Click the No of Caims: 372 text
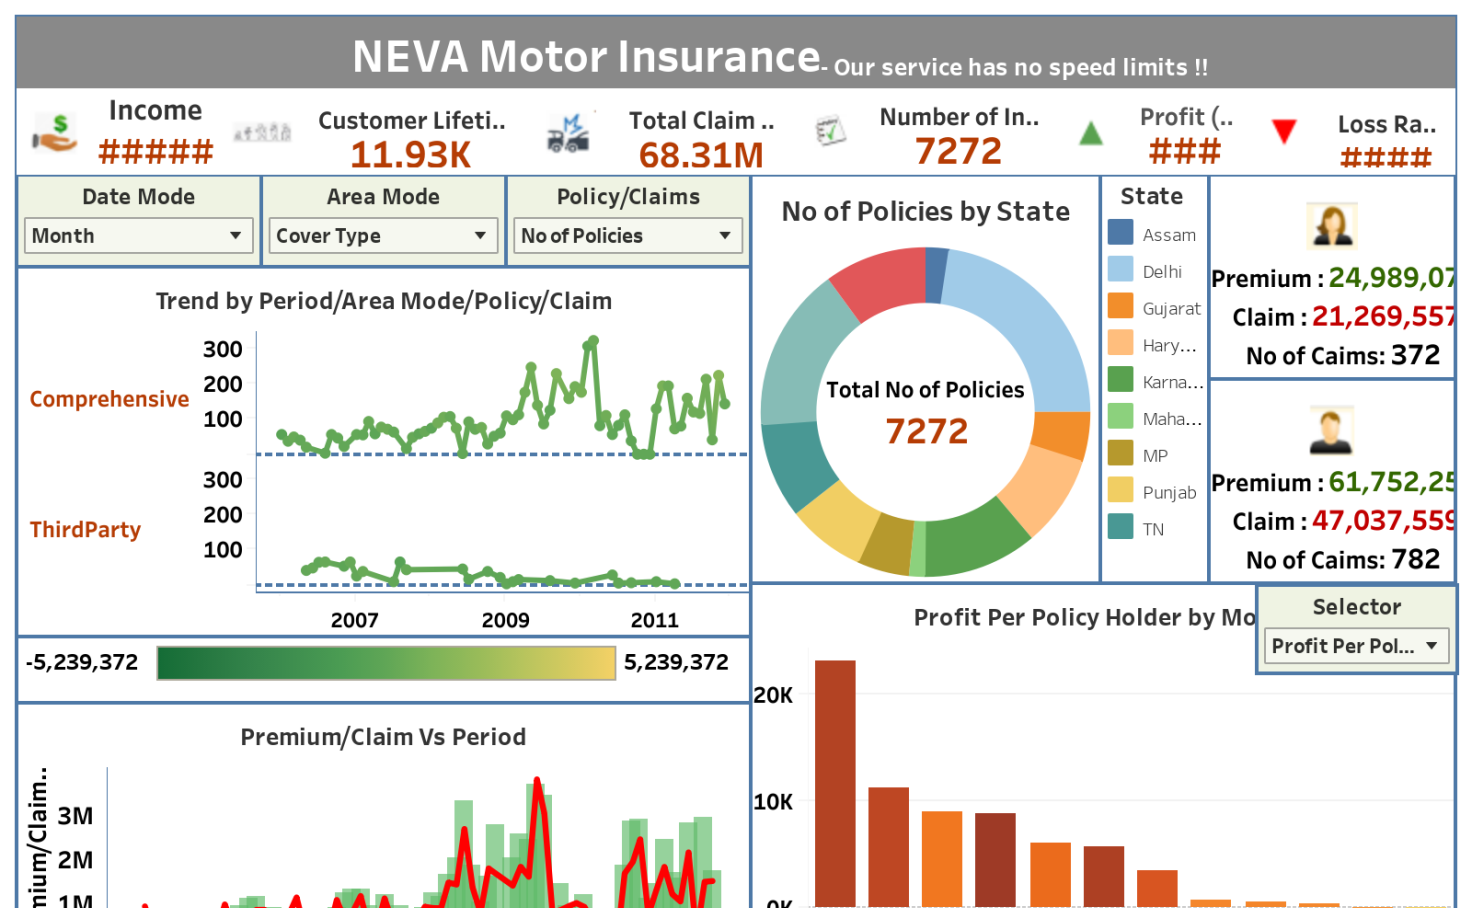This screenshot has width=1472, height=908. click(1343, 355)
